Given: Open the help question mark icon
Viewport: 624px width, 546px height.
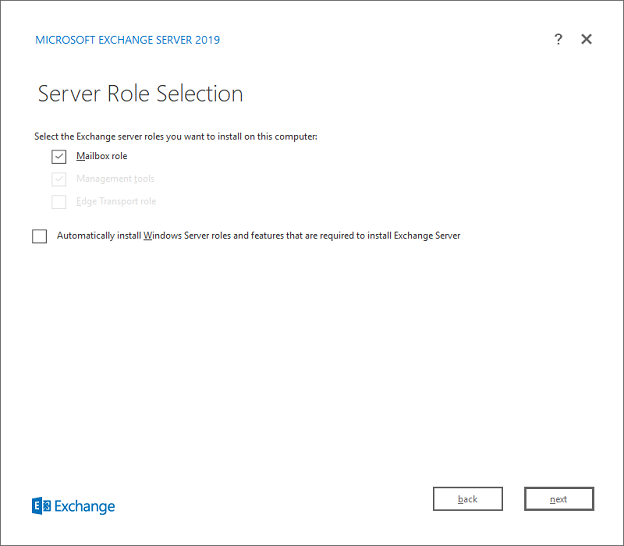Looking at the screenshot, I should [558, 39].
